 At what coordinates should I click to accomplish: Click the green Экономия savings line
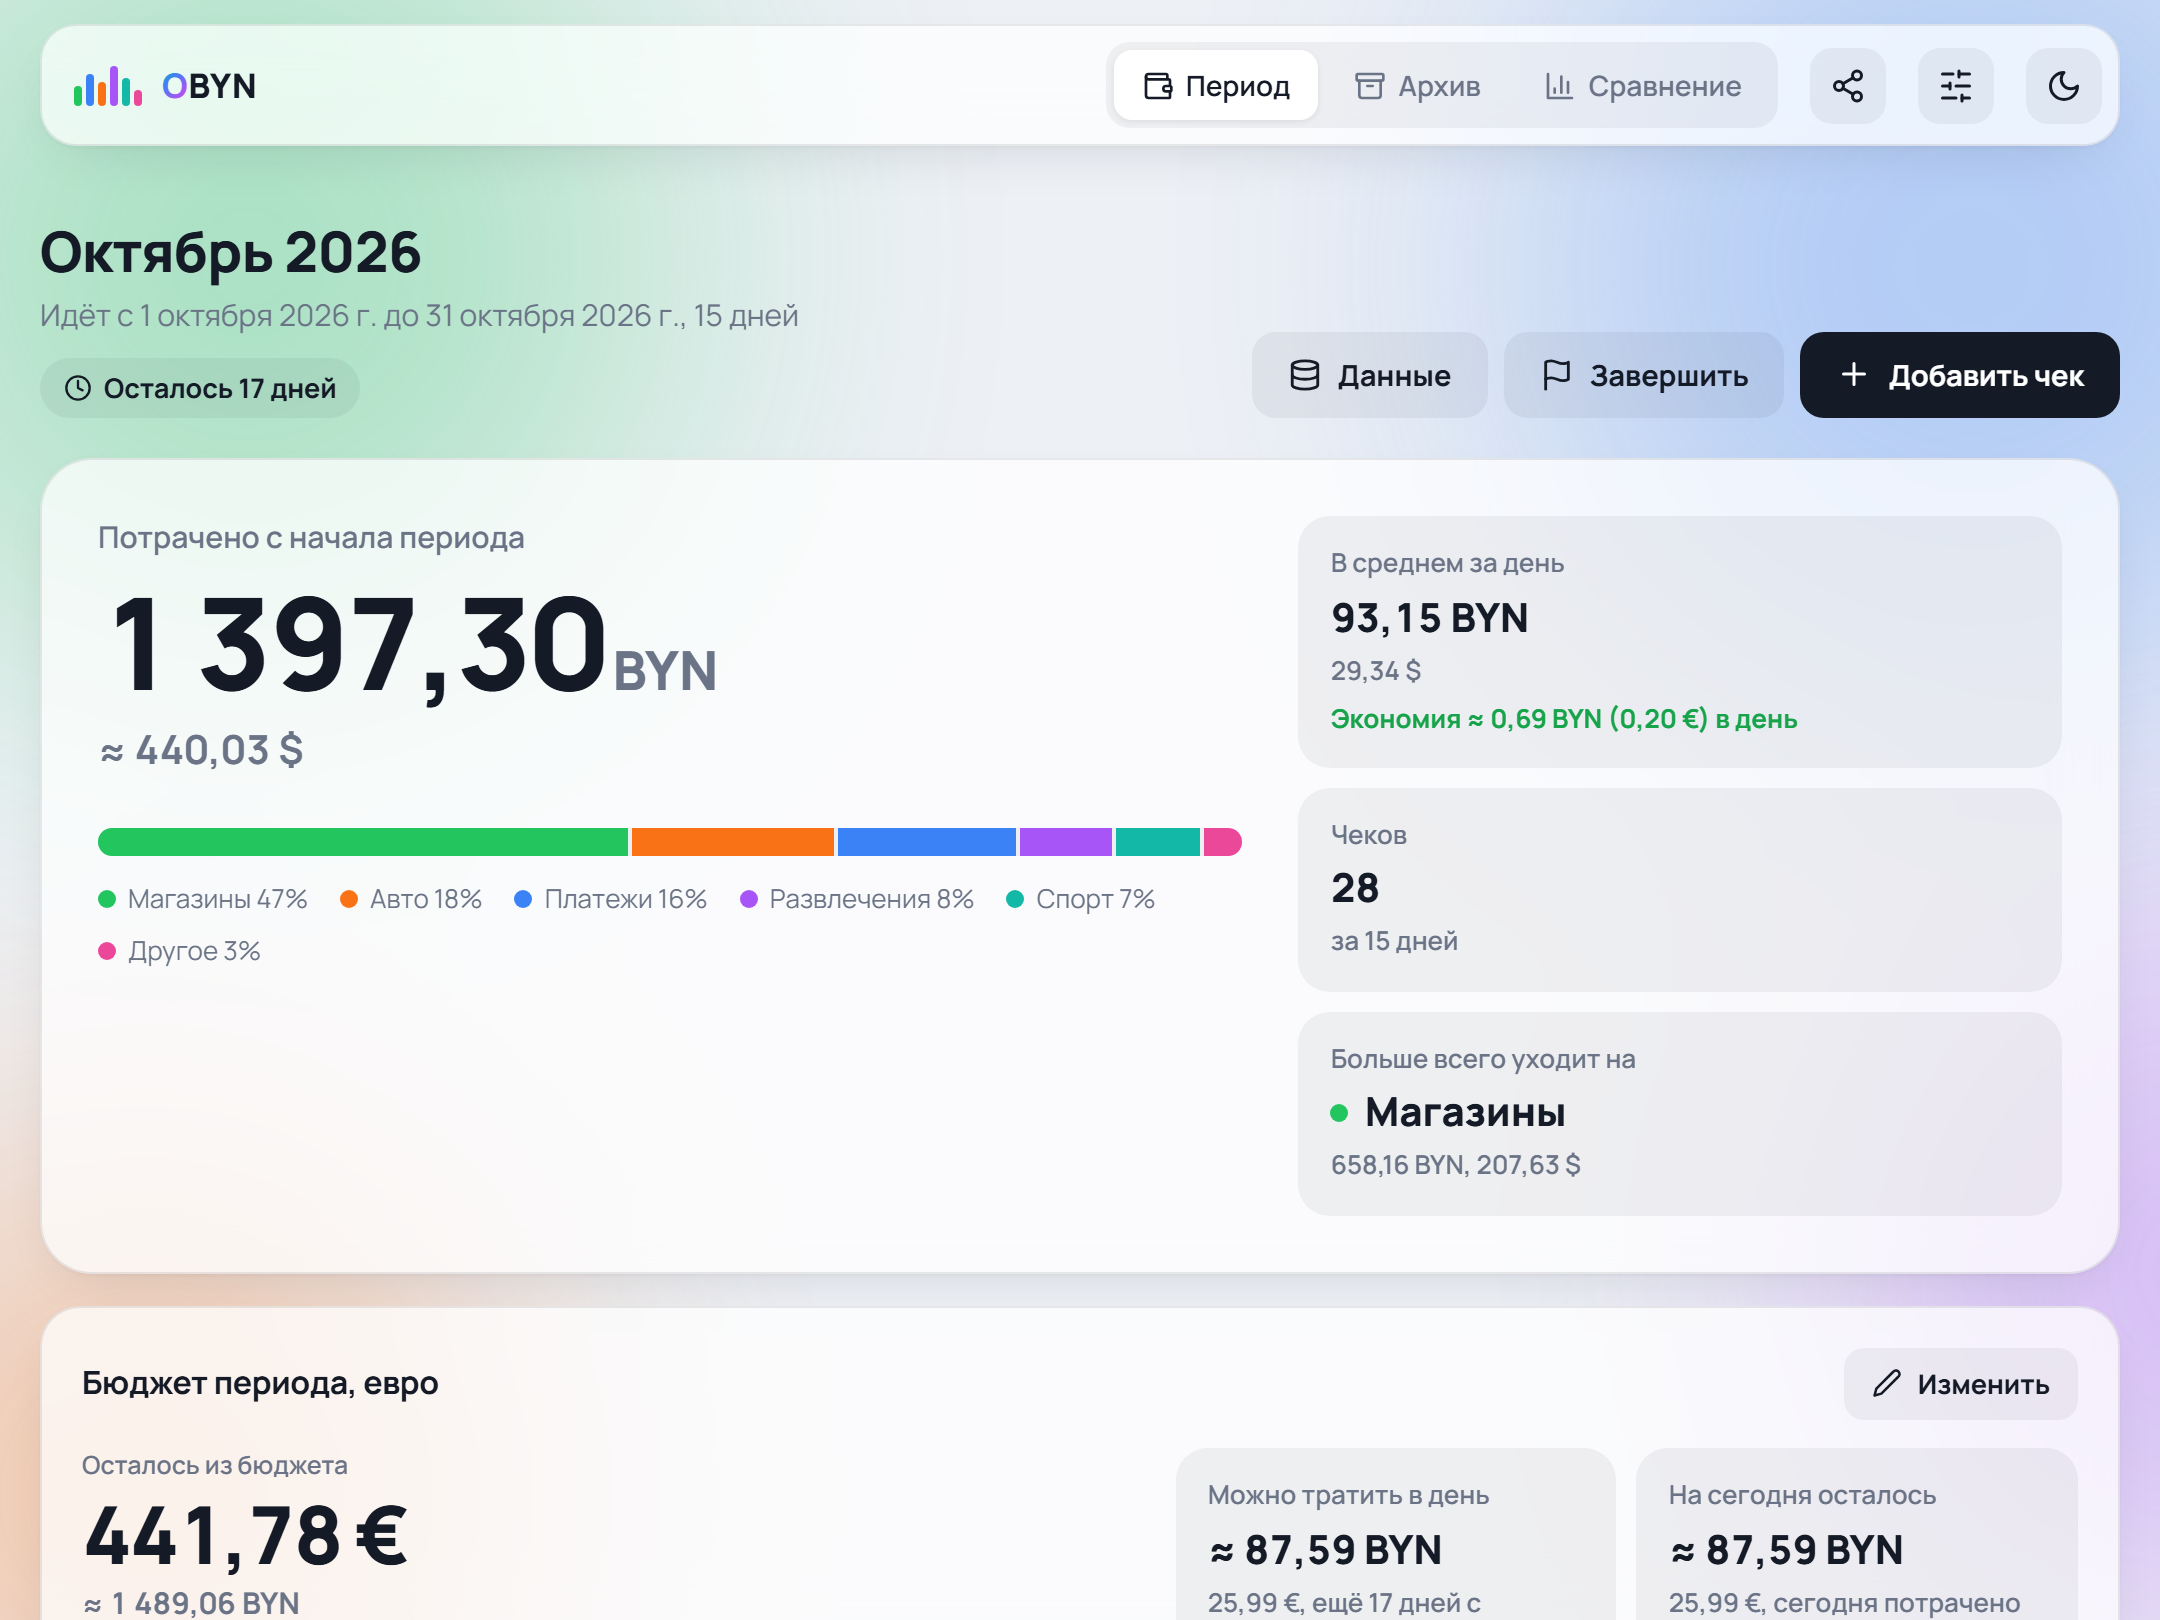1564,719
